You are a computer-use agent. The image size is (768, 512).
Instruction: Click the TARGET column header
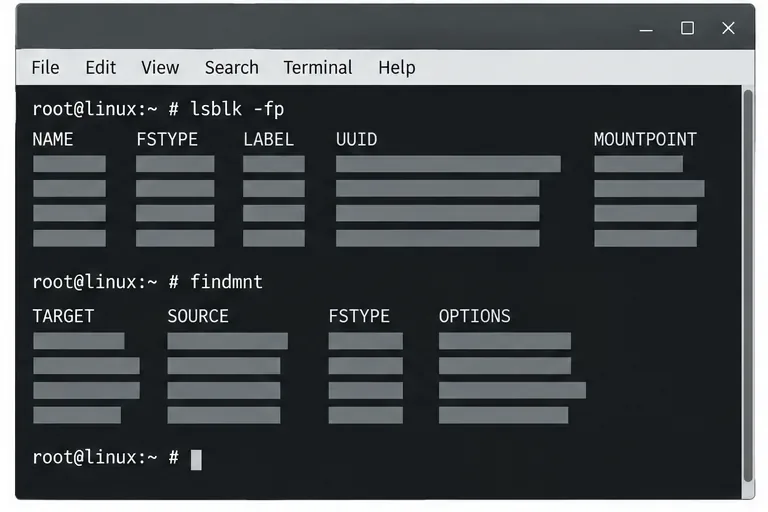click(63, 316)
